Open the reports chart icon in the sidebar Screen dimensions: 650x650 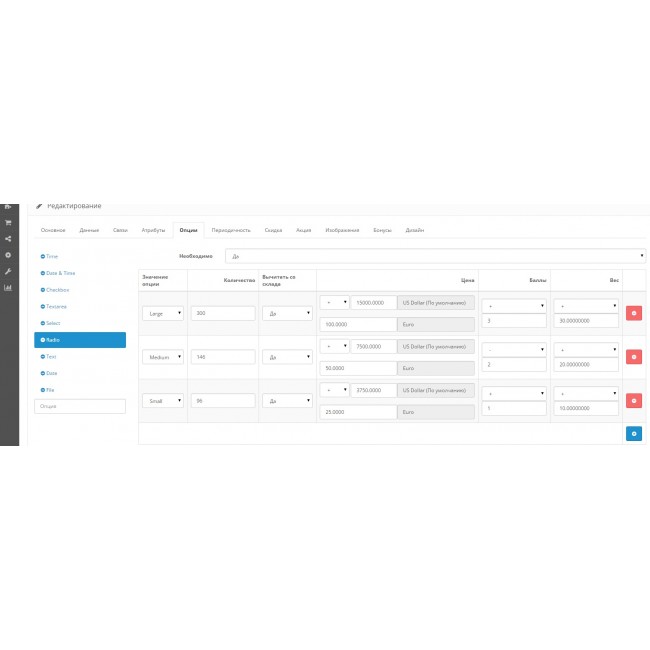coord(8,288)
